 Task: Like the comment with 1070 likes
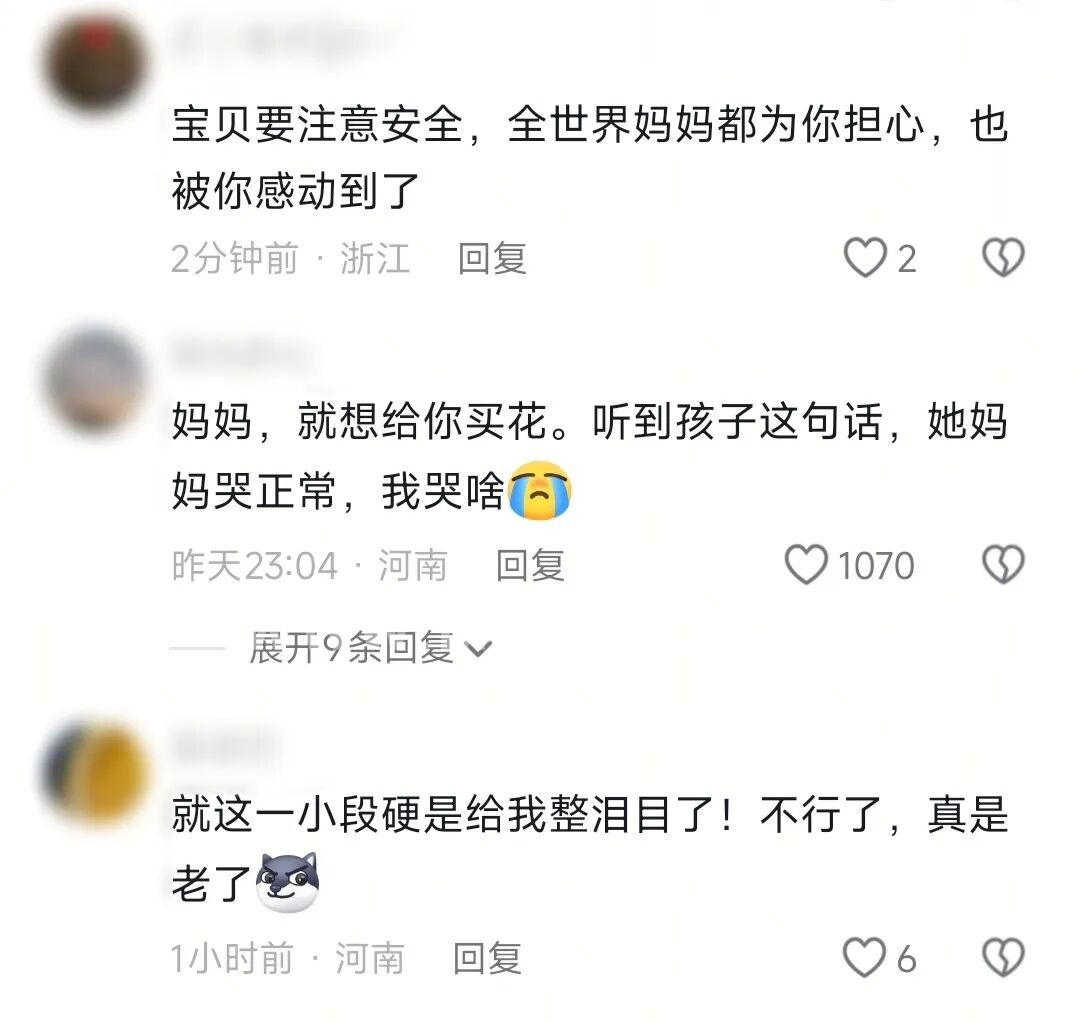[x=806, y=565]
